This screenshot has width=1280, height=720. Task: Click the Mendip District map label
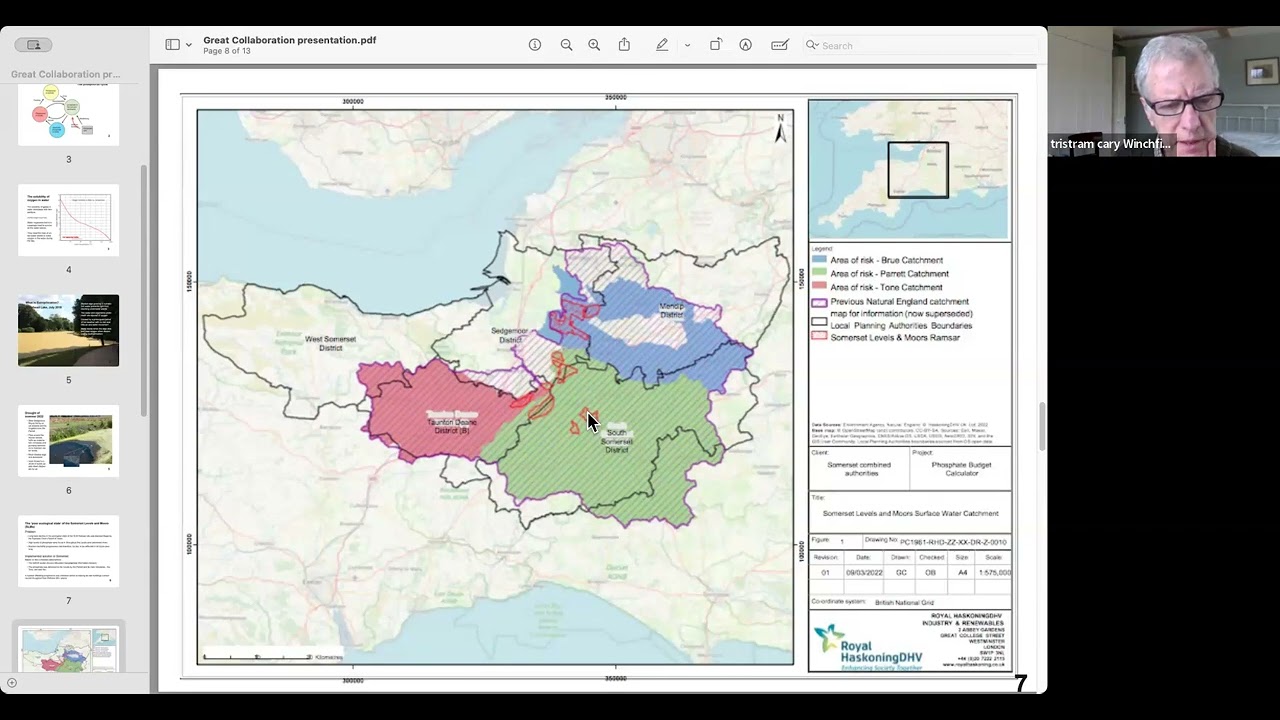click(670, 311)
